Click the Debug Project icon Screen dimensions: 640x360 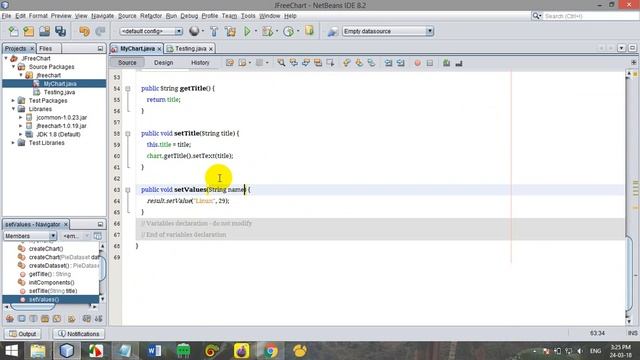pyautogui.click(x=267, y=31)
